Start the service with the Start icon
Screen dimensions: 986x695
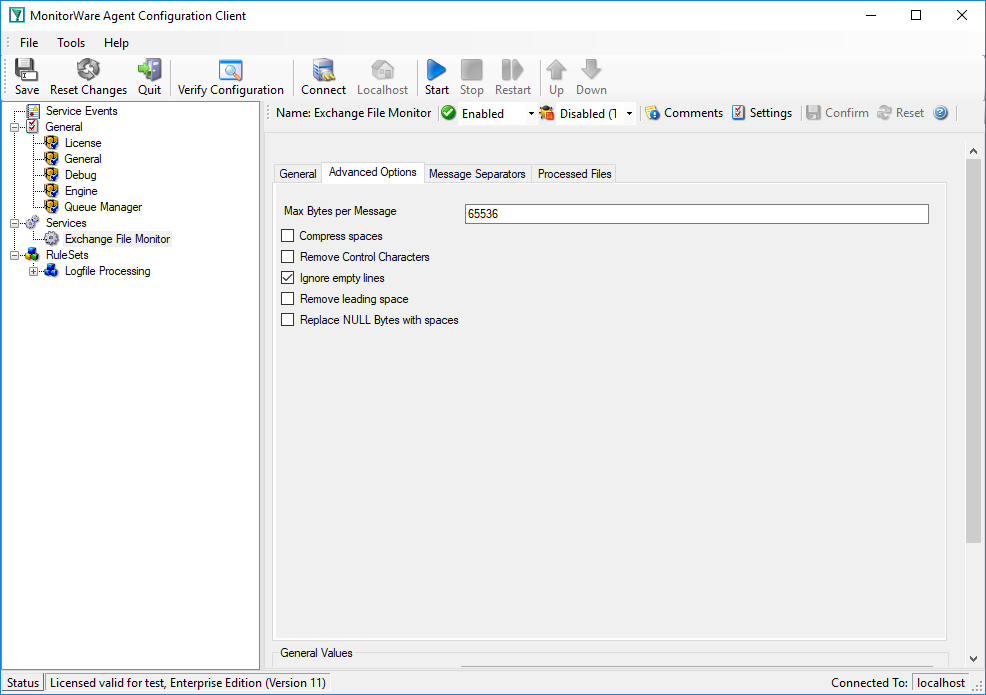(436, 69)
